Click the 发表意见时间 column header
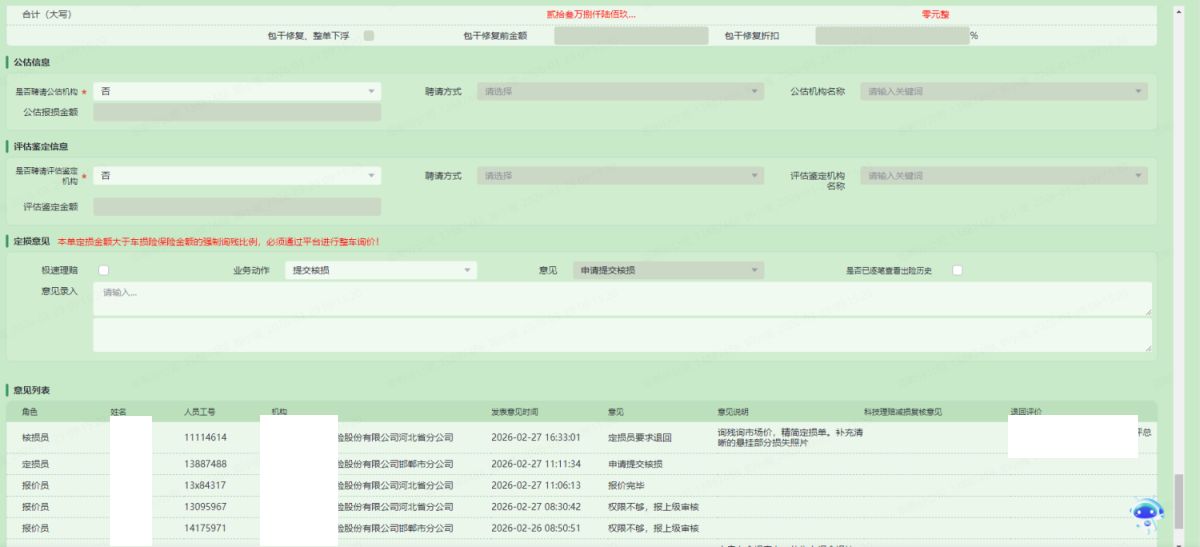Viewport: 1200px width, 547px height. point(515,412)
